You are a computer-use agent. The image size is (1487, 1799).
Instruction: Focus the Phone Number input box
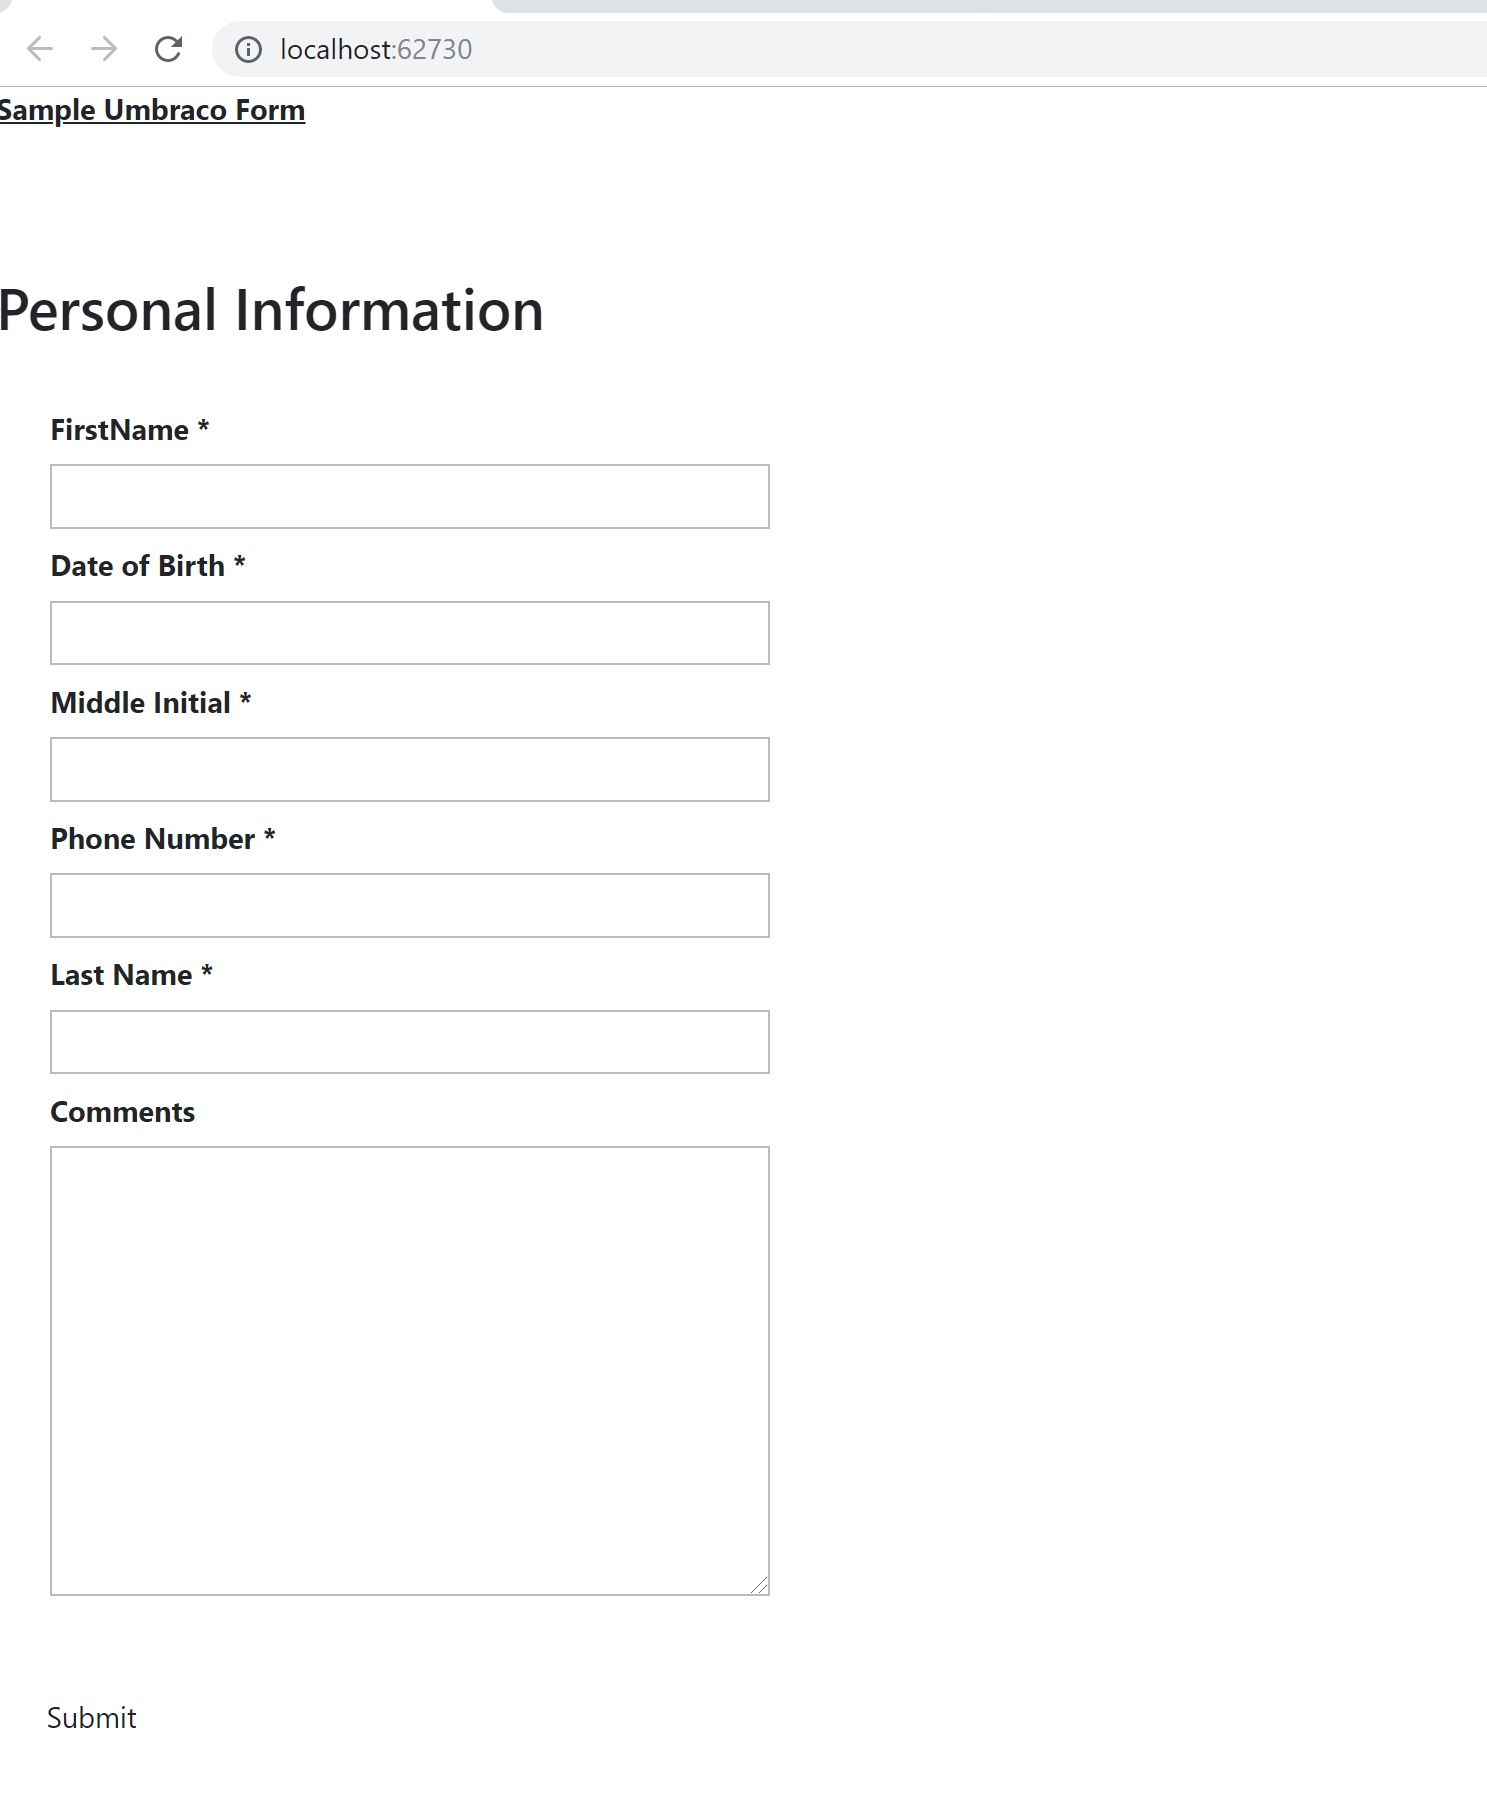410,906
